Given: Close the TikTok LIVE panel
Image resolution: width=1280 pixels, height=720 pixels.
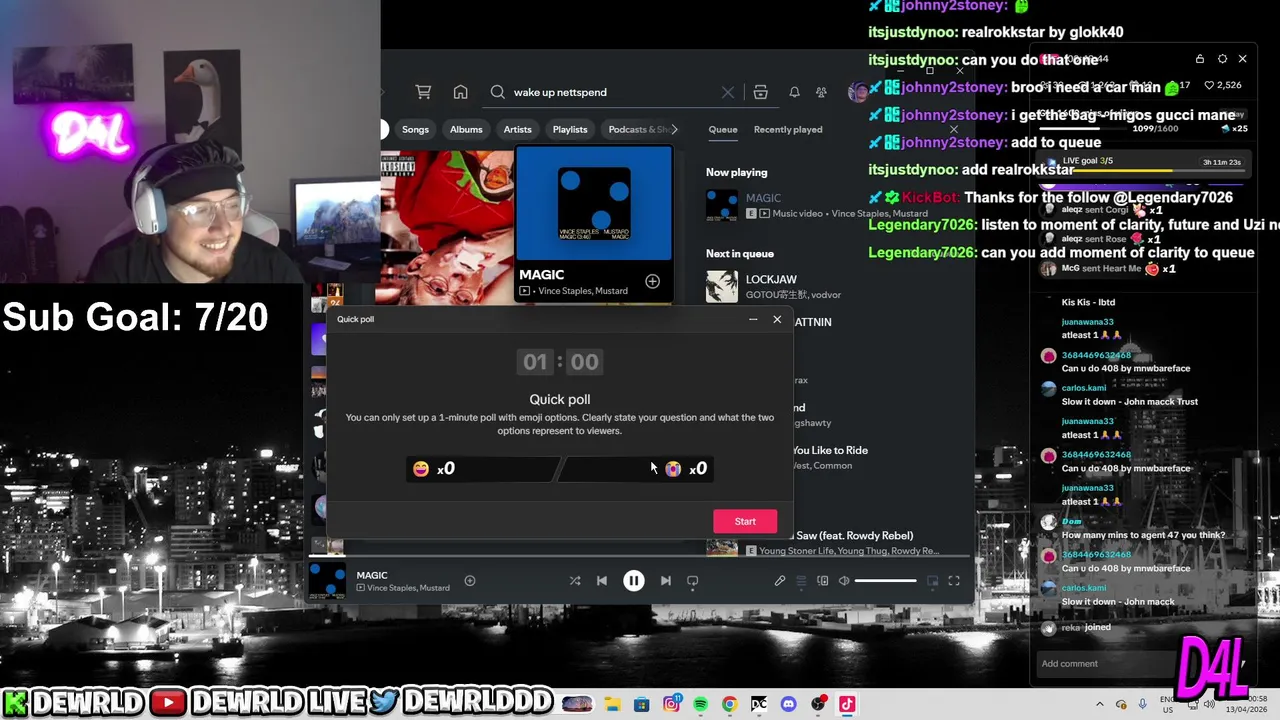Looking at the screenshot, I should pos(1242,59).
